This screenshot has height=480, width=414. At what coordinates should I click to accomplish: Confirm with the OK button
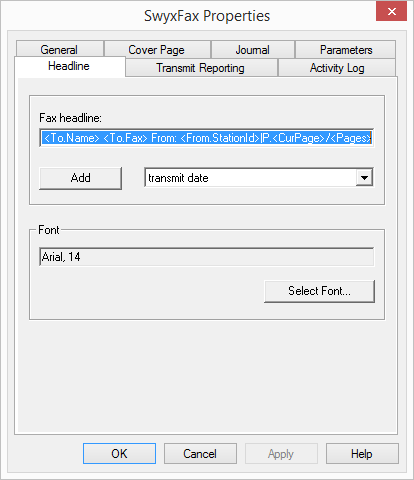(x=119, y=453)
